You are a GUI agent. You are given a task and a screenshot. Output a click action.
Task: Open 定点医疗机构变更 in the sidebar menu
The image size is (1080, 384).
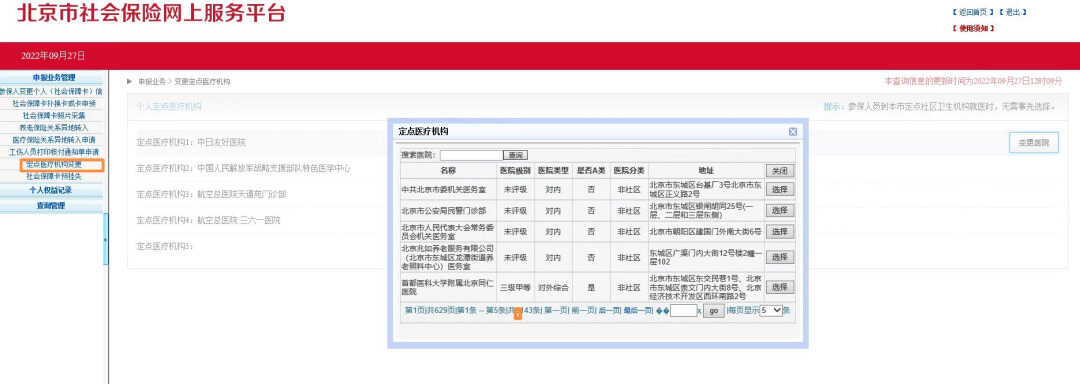(54, 164)
